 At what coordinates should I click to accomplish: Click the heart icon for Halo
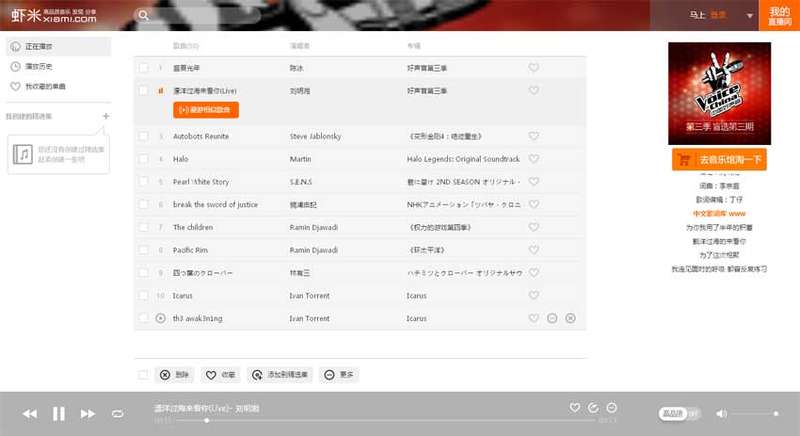[533, 159]
